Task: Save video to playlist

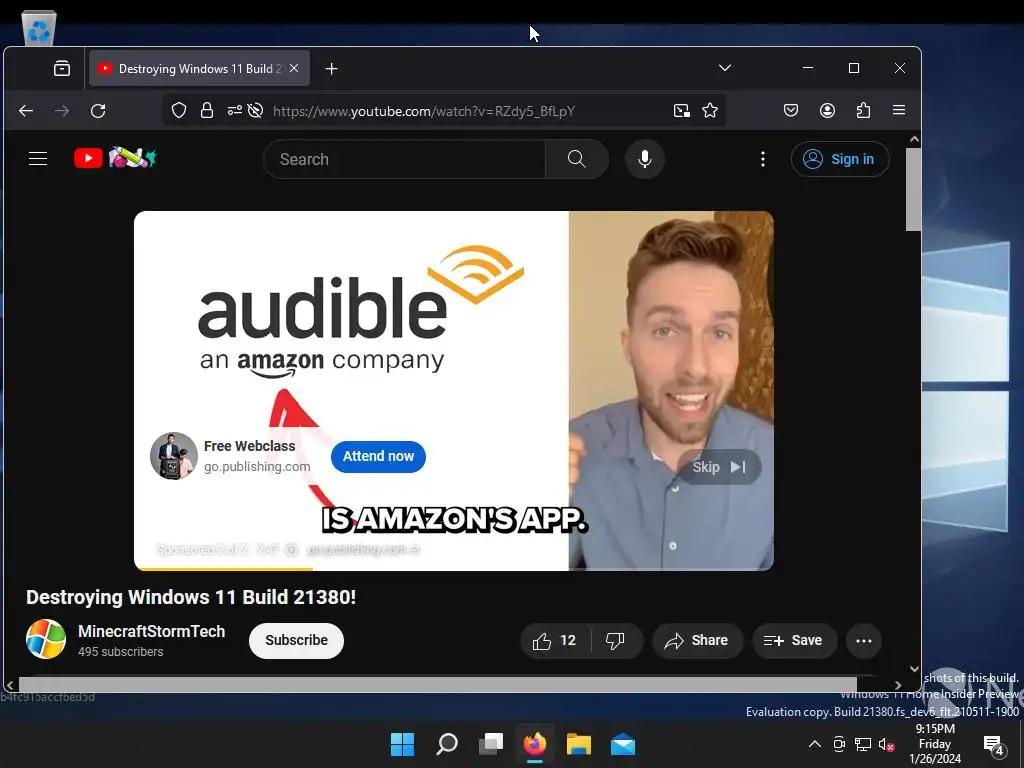Action: [x=793, y=641]
